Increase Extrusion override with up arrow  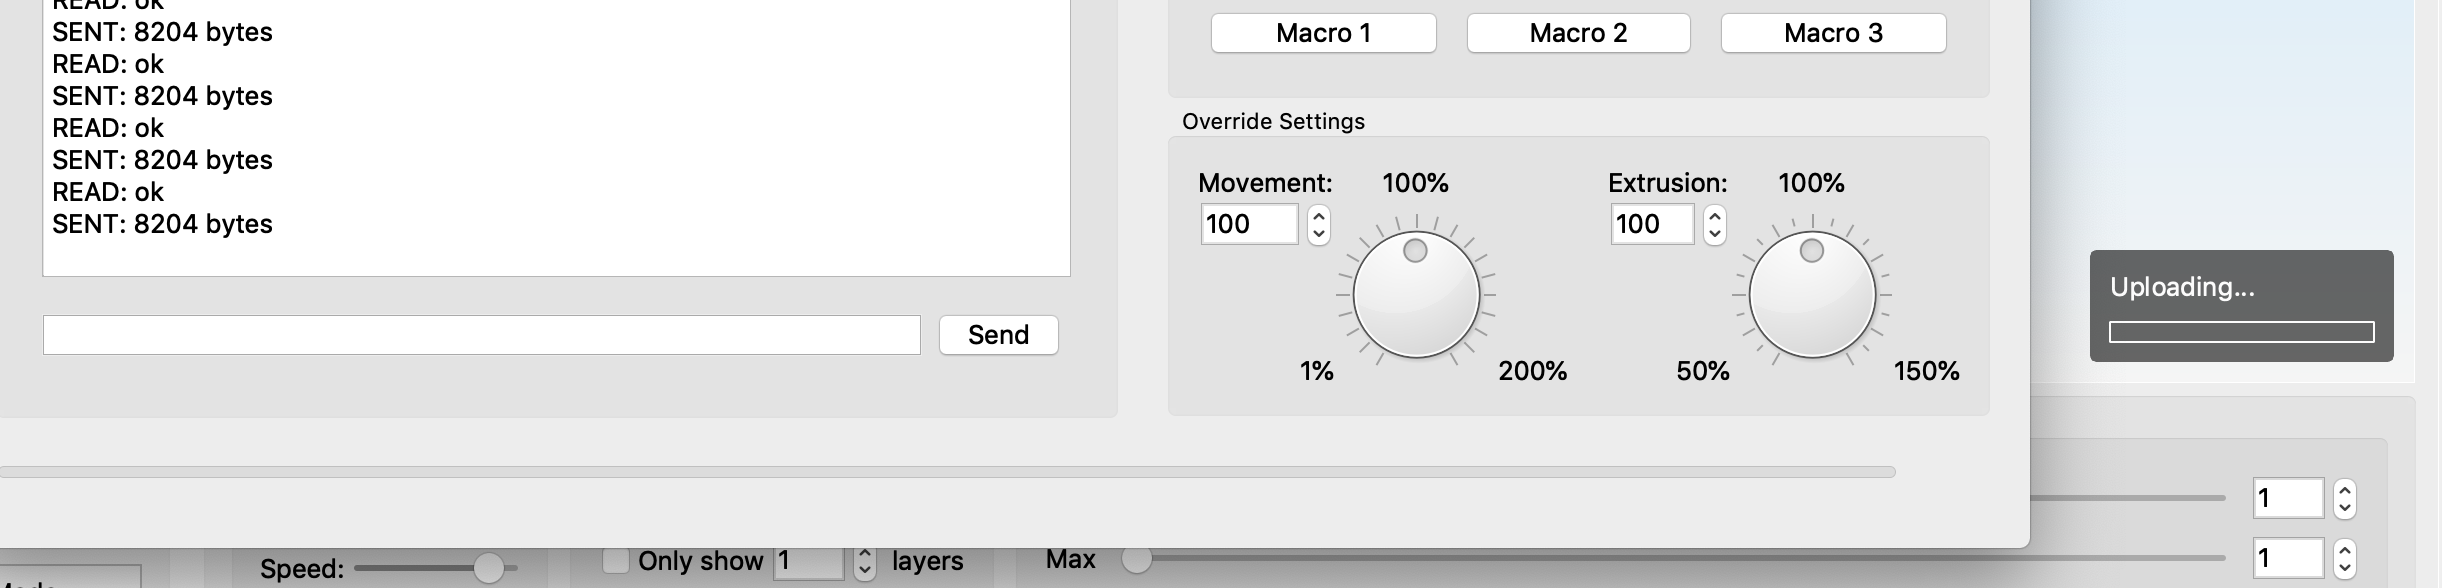1715,215
